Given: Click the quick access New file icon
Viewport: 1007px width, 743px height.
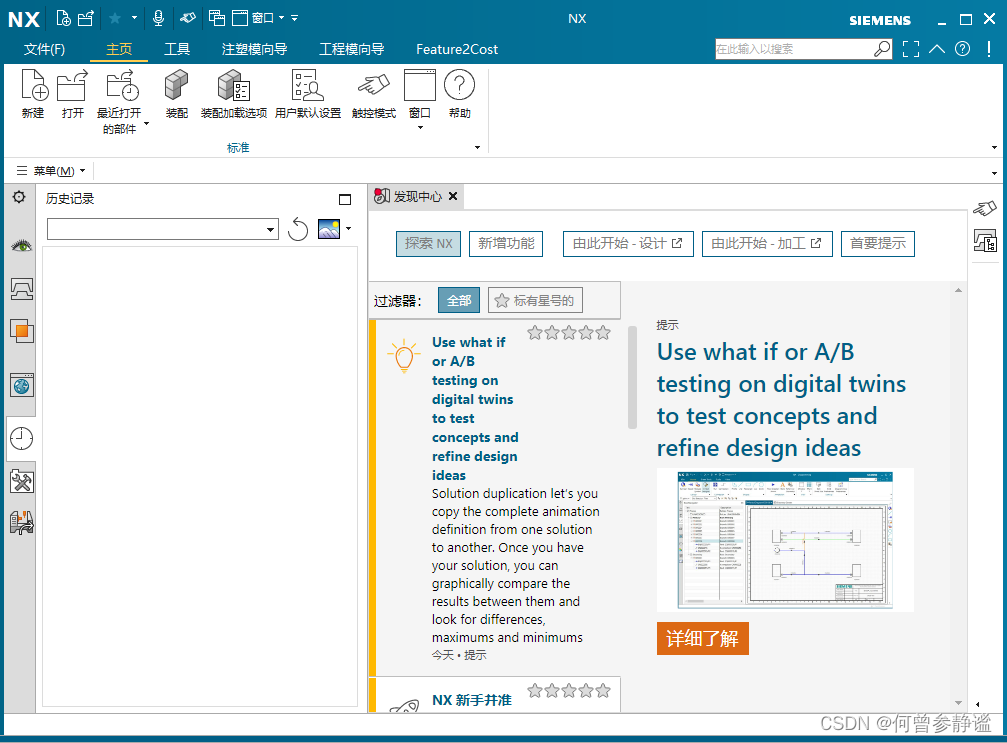Looking at the screenshot, I should click(x=63, y=18).
